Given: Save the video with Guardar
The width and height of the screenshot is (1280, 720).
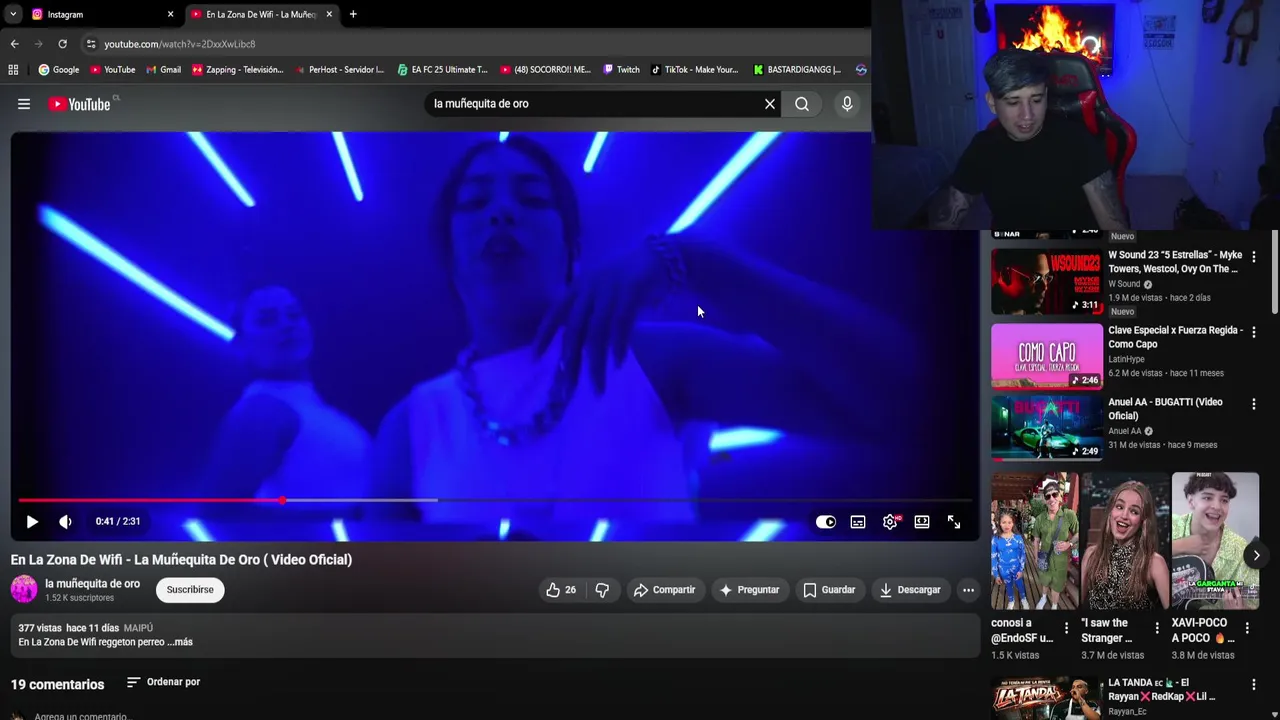Looking at the screenshot, I should point(829,590).
